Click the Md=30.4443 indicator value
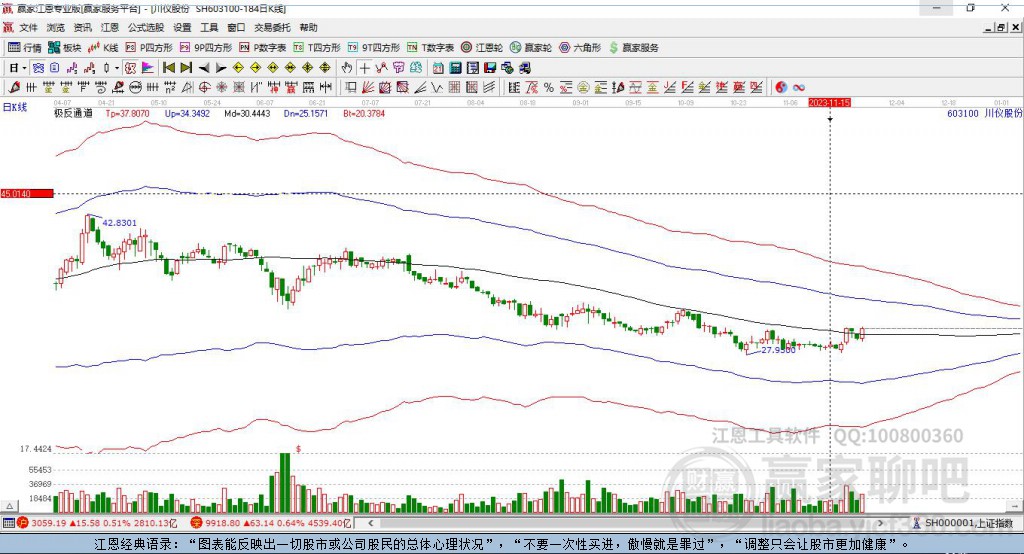The image size is (1024, 554). [247, 114]
